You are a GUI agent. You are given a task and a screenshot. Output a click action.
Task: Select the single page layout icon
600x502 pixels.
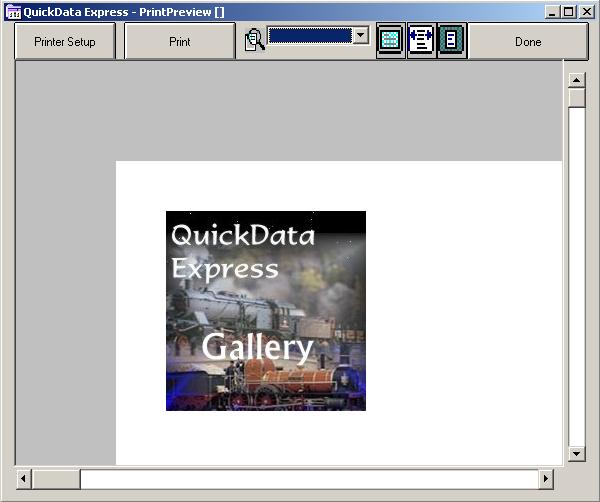451,41
